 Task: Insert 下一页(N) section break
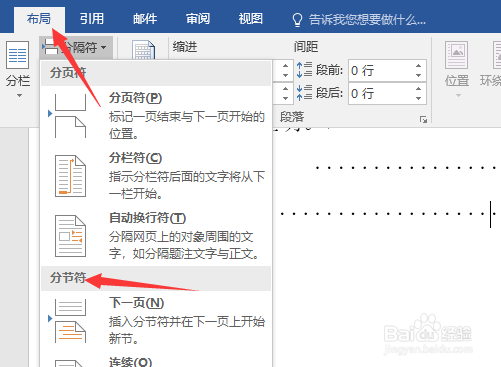click(x=156, y=320)
